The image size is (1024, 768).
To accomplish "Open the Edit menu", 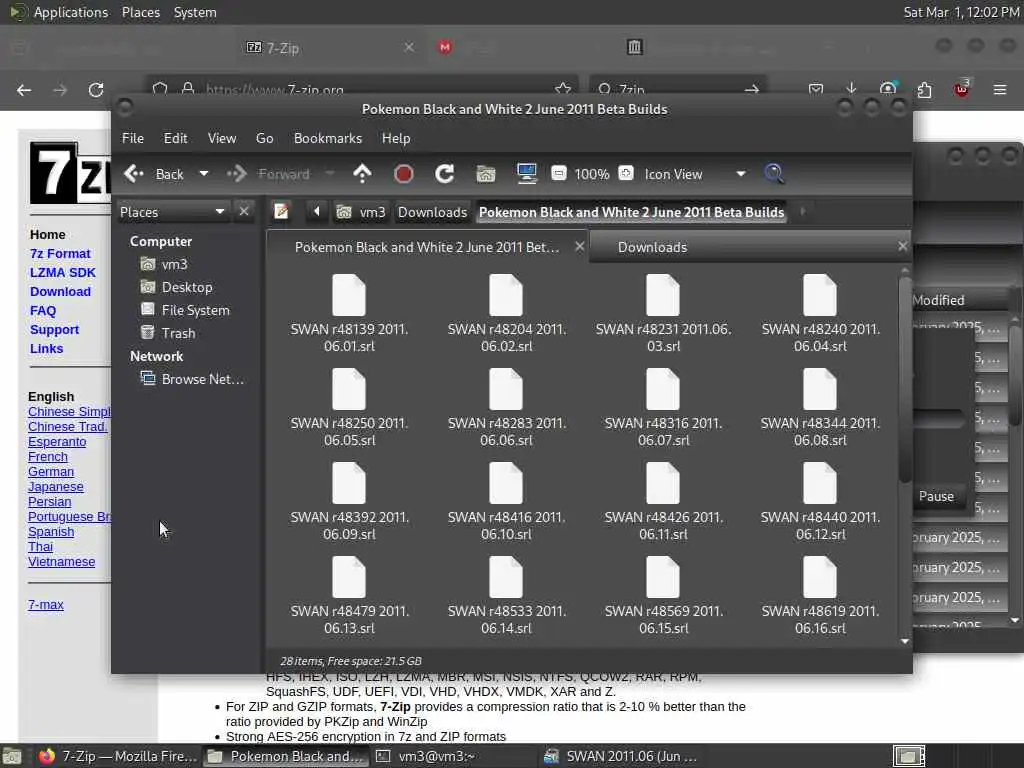I will pyautogui.click(x=175, y=138).
